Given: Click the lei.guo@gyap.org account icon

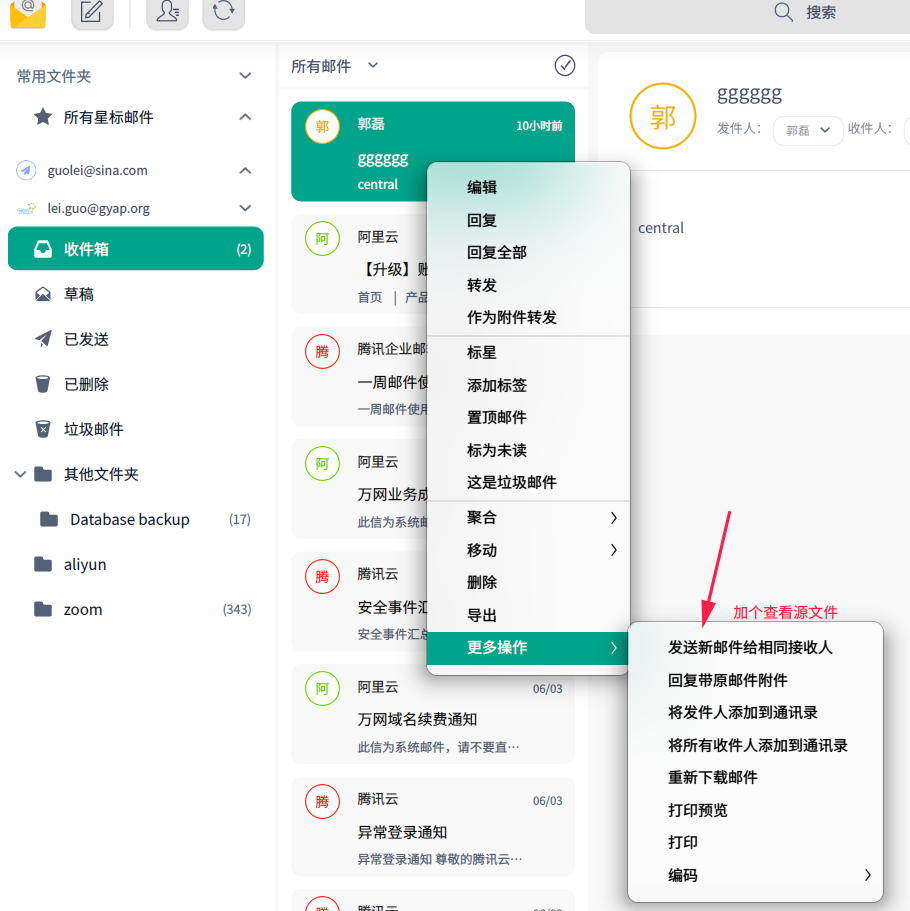Looking at the screenshot, I should (x=26, y=208).
